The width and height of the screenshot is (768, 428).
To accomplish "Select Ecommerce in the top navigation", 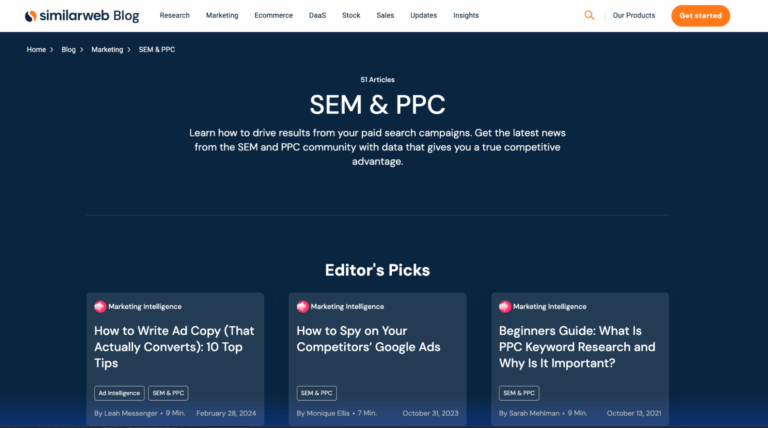I will tap(273, 16).
